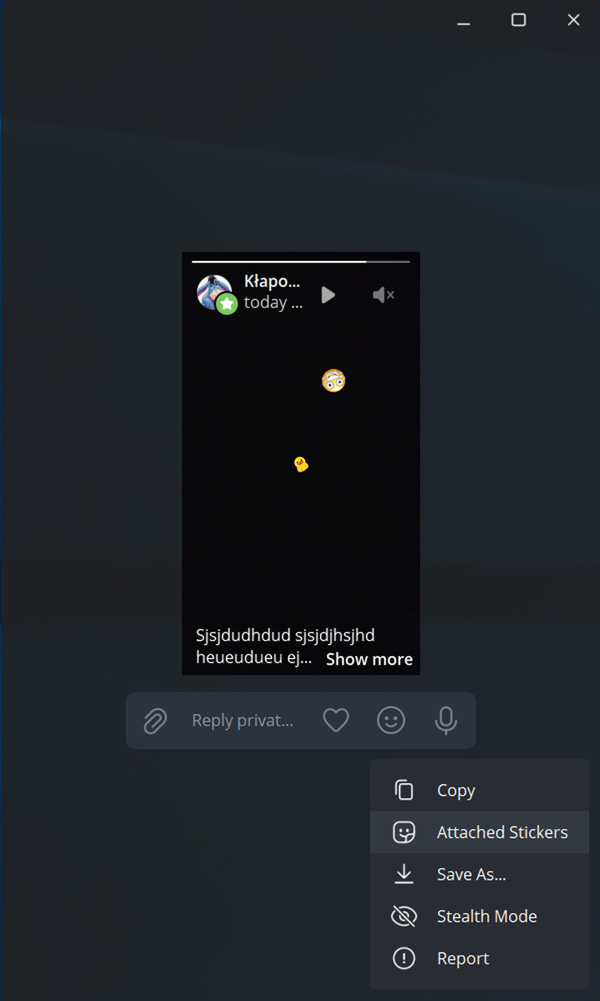Click the Kłapo... username label

click(272, 282)
